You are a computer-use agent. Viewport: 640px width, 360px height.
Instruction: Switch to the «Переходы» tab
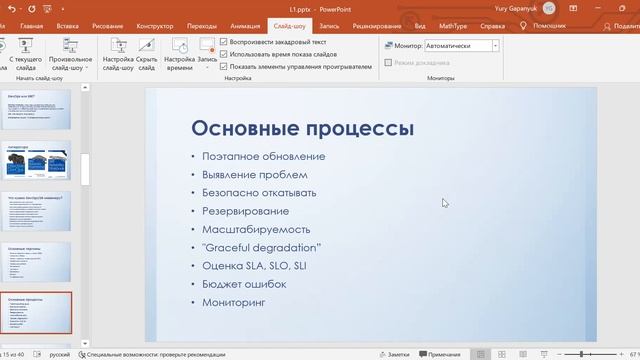tap(202, 26)
